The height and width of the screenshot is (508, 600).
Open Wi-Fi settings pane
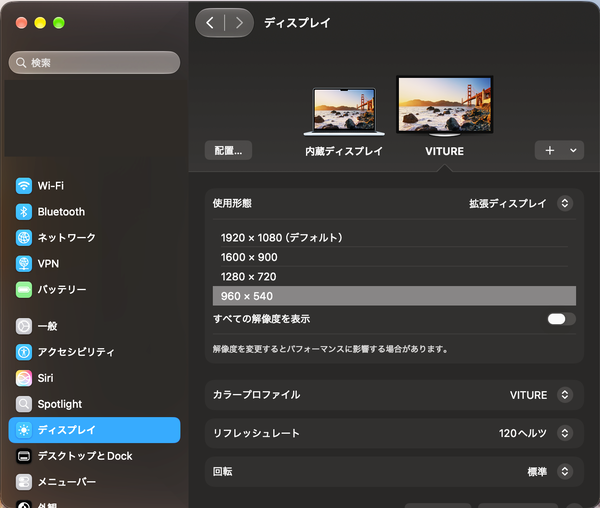(x=94, y=186)
